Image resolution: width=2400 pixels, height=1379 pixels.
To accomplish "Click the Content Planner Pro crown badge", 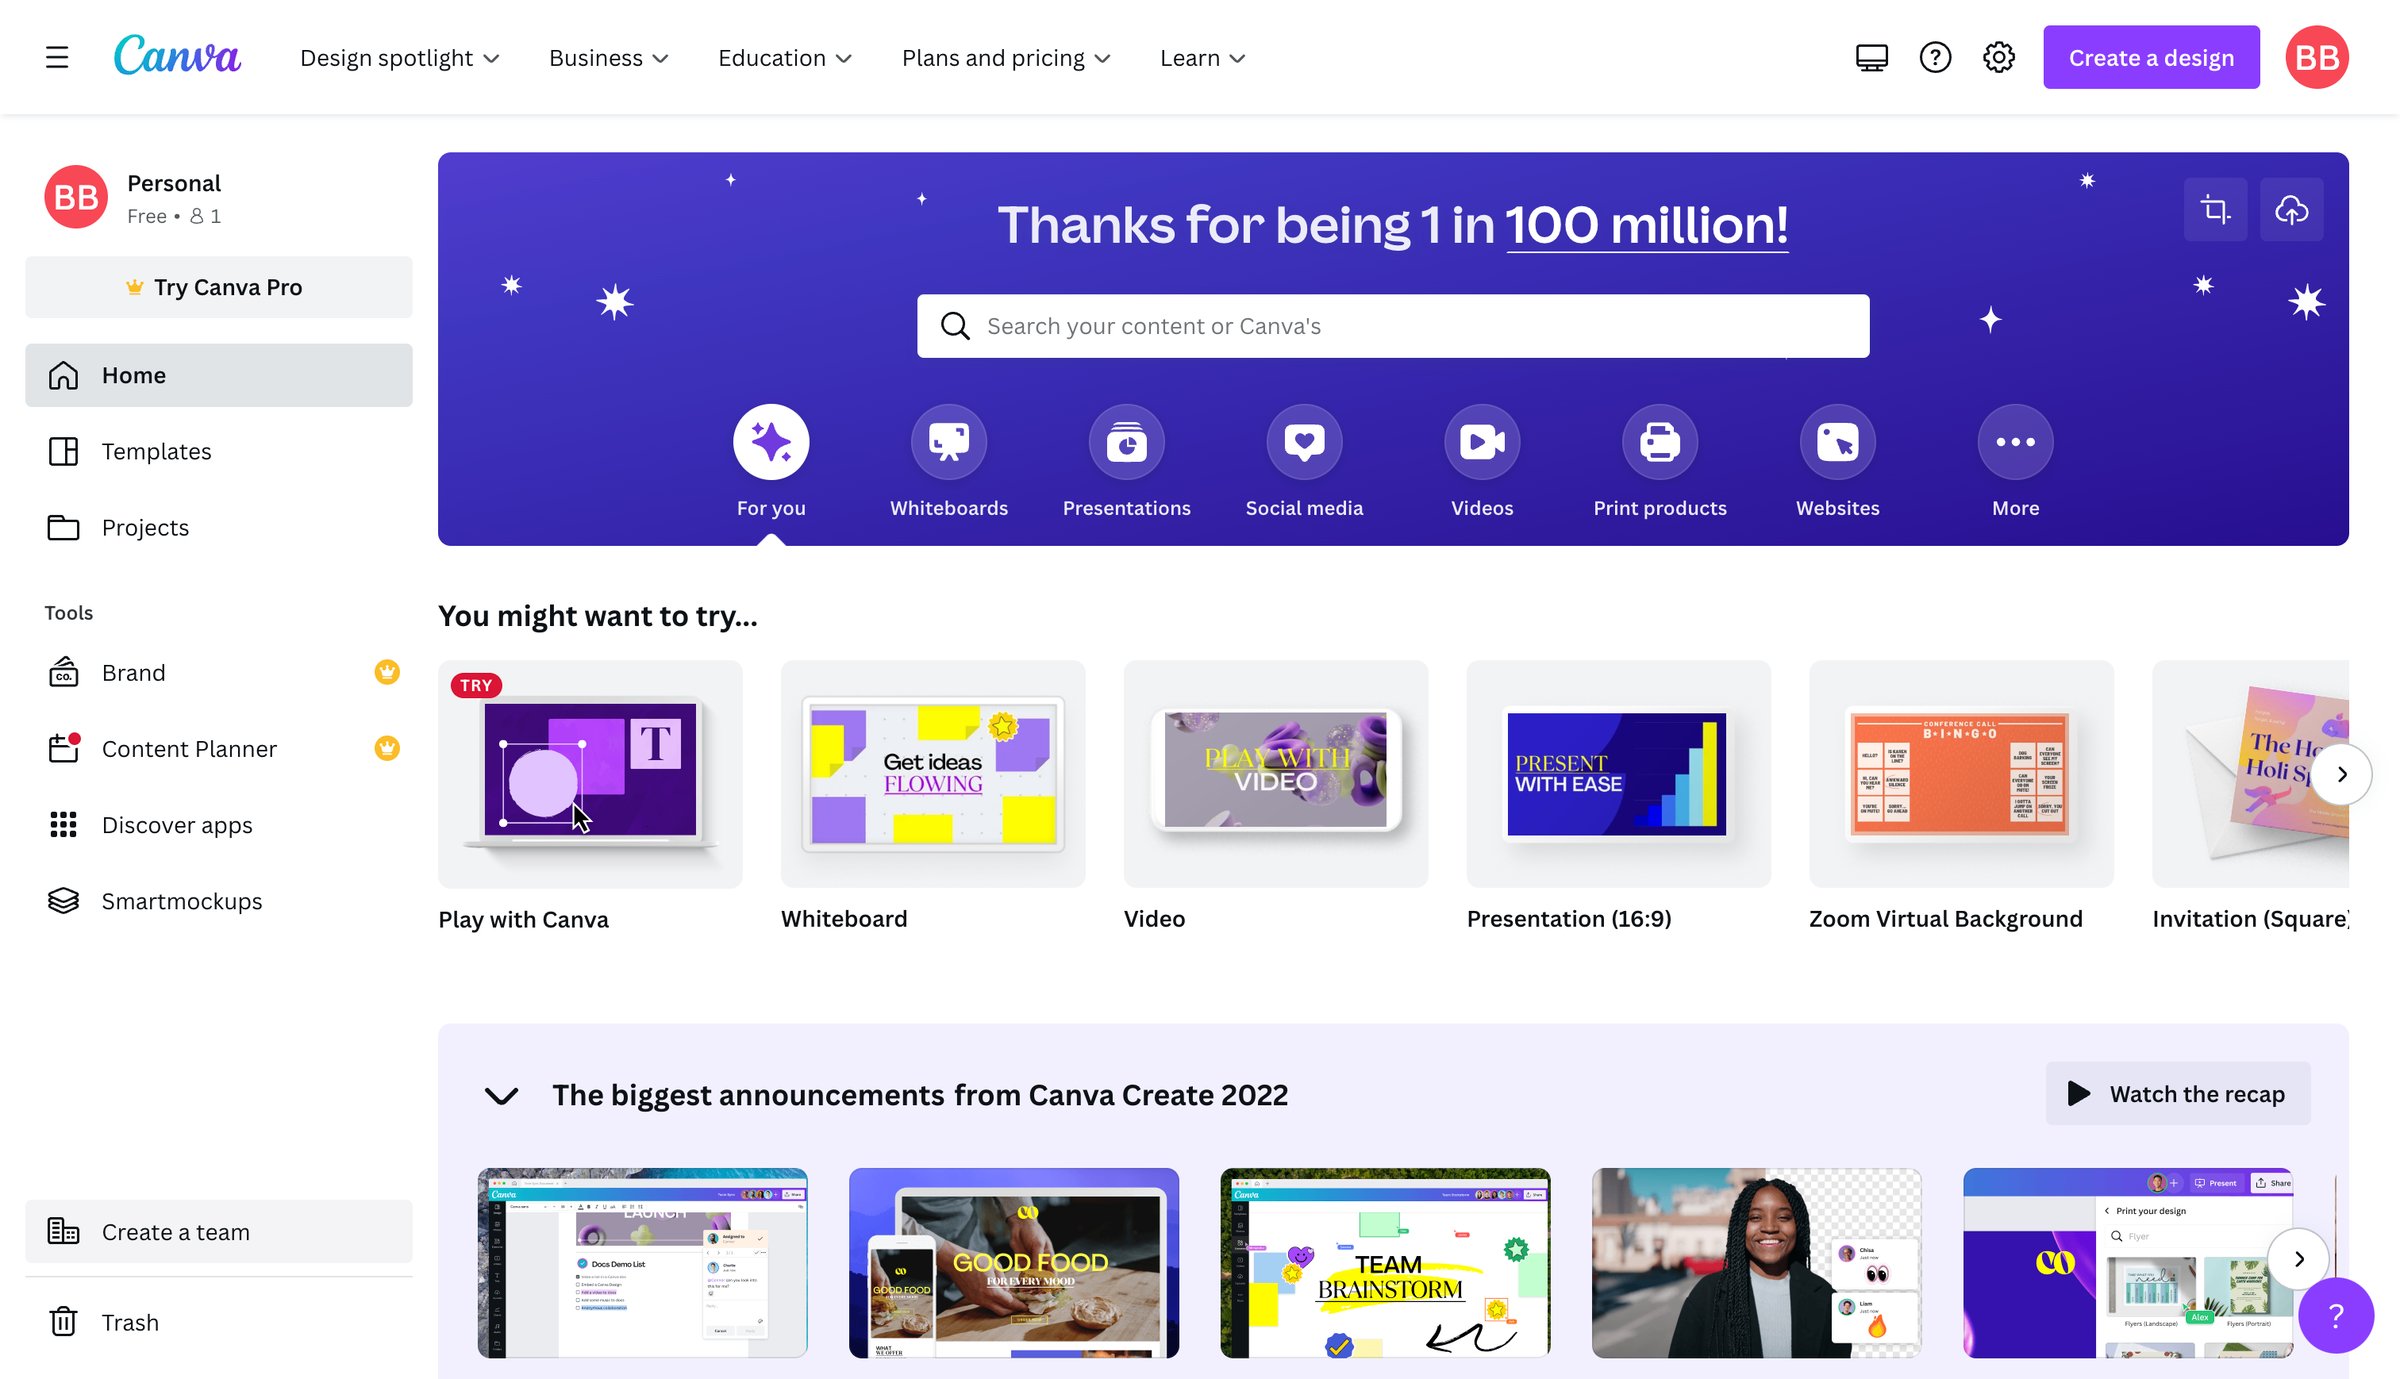I will 387,748.
